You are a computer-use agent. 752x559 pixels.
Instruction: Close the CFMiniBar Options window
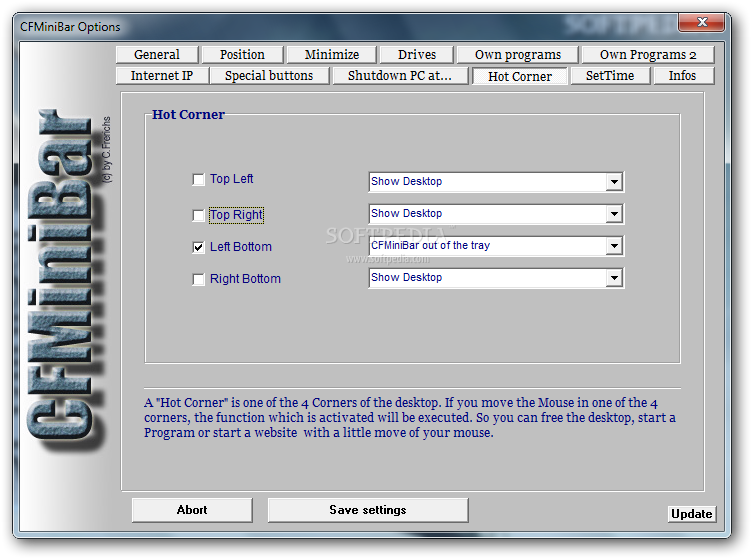[x=701, y=22]
